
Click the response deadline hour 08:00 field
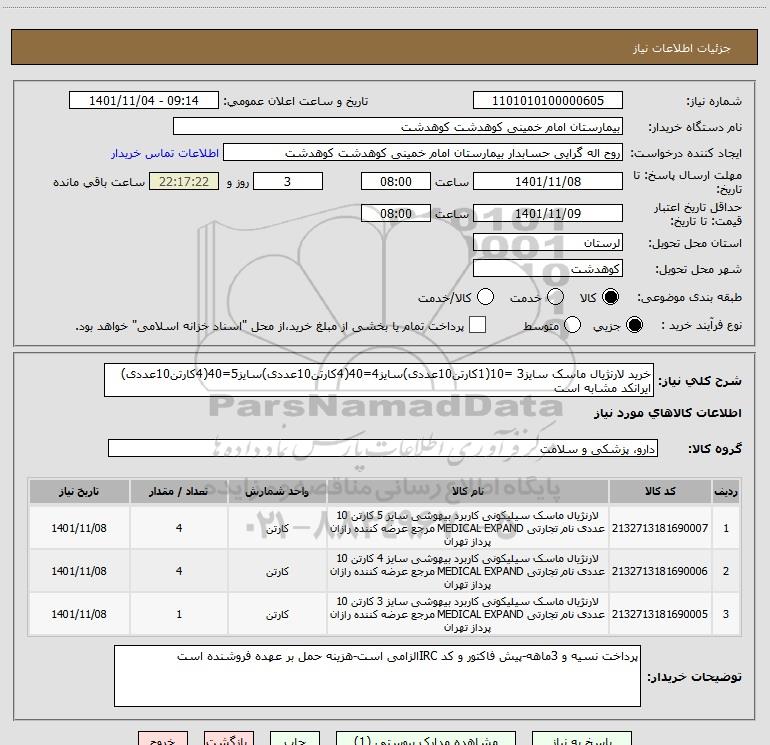coord(396,182)
